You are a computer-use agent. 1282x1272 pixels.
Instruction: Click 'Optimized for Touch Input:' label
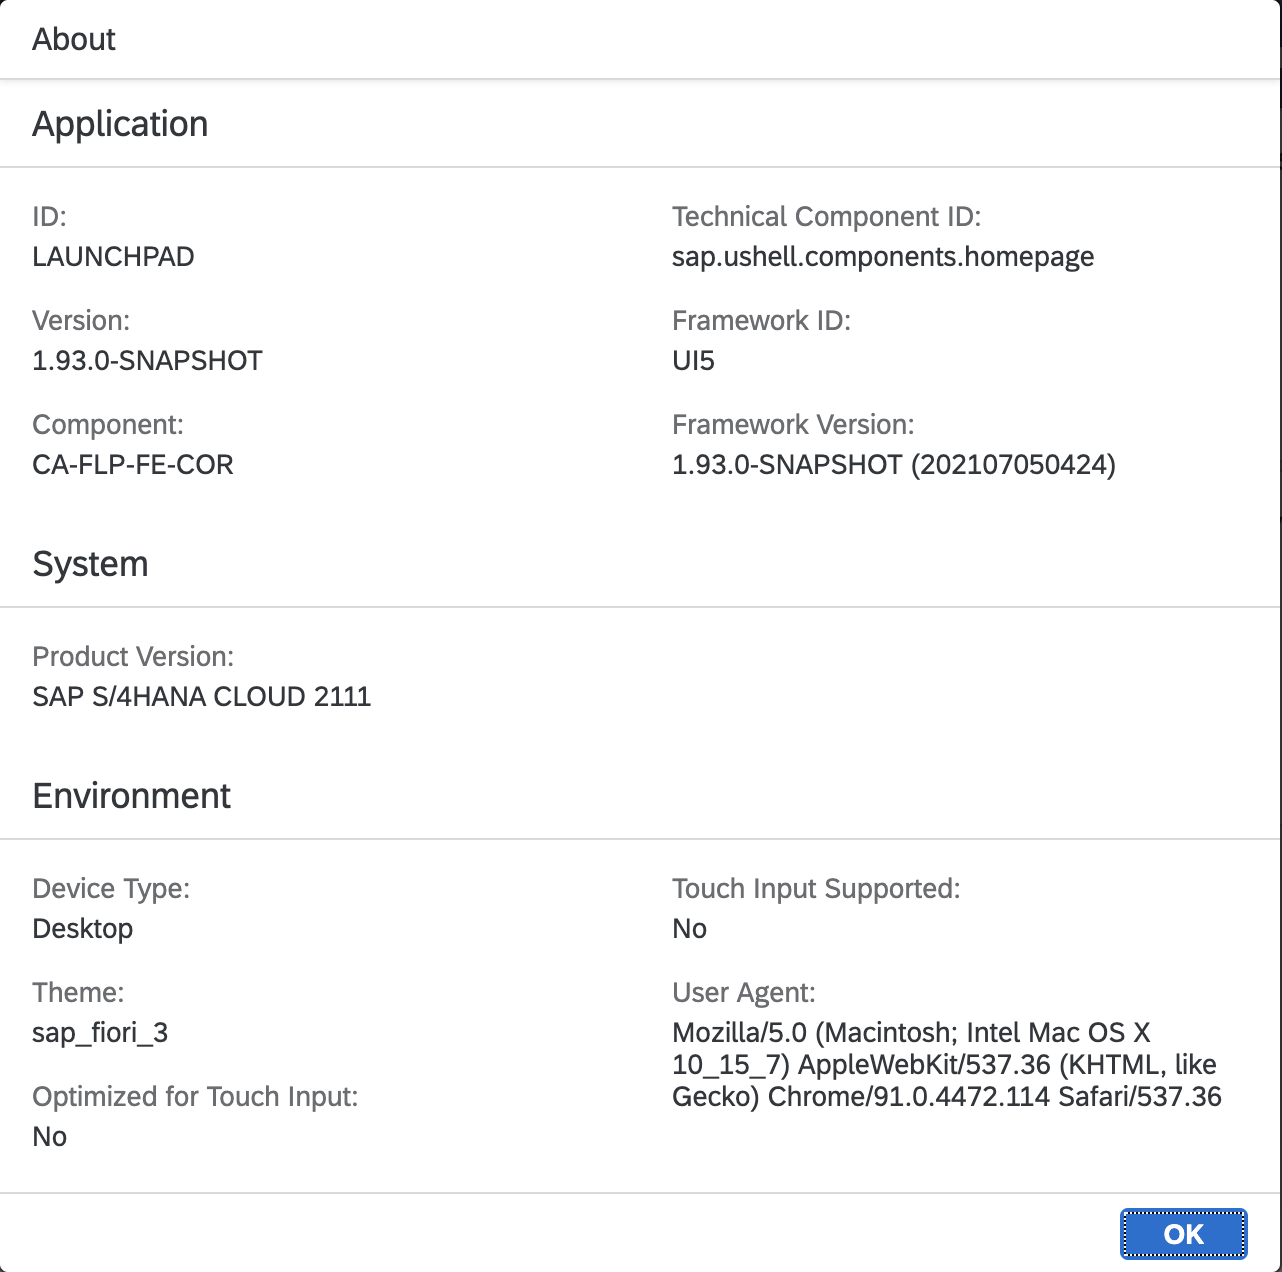click(x=195, y=1097)
